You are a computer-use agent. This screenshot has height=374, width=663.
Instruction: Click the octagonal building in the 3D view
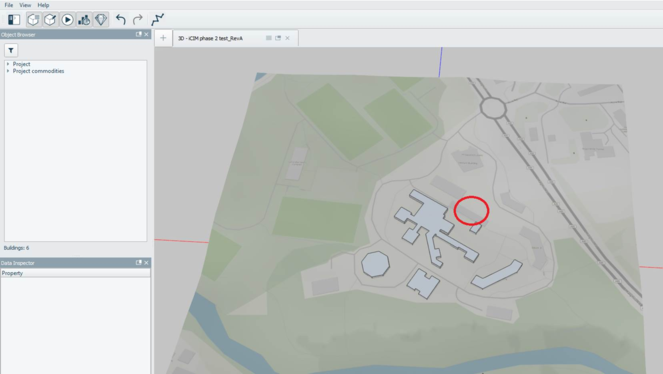[x=375, y=264]
